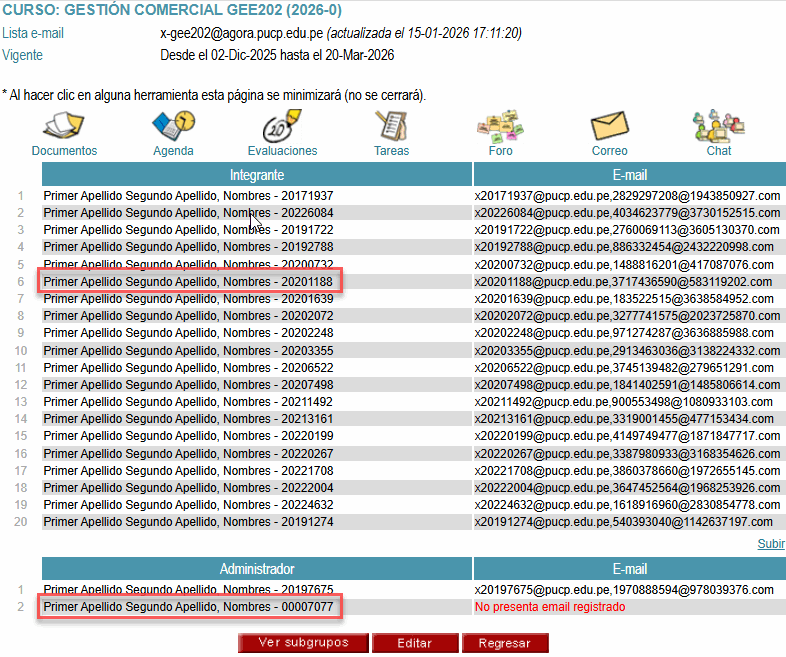Select member row ending in 20201188
The width and height of the screenshot is (786, 657).
tap(189, 282)
